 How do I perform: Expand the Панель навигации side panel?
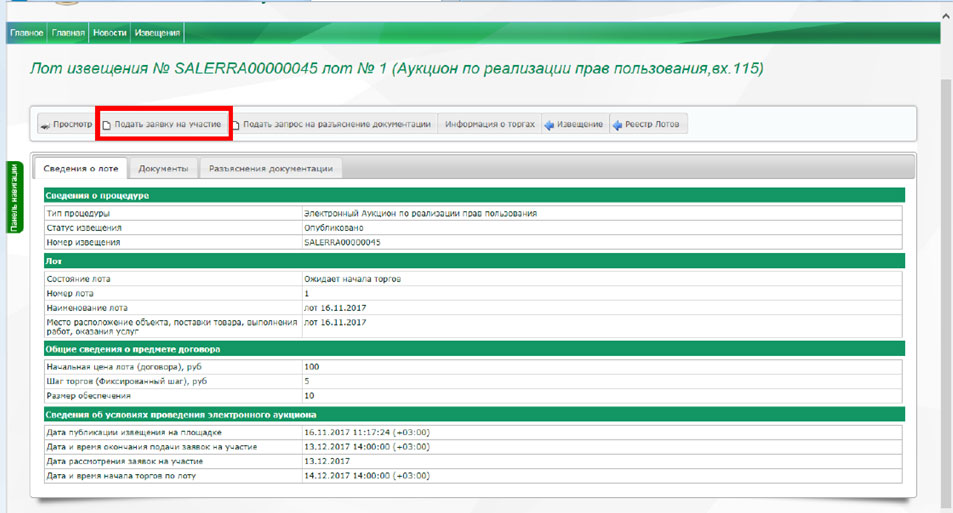(x=14, y=197)
